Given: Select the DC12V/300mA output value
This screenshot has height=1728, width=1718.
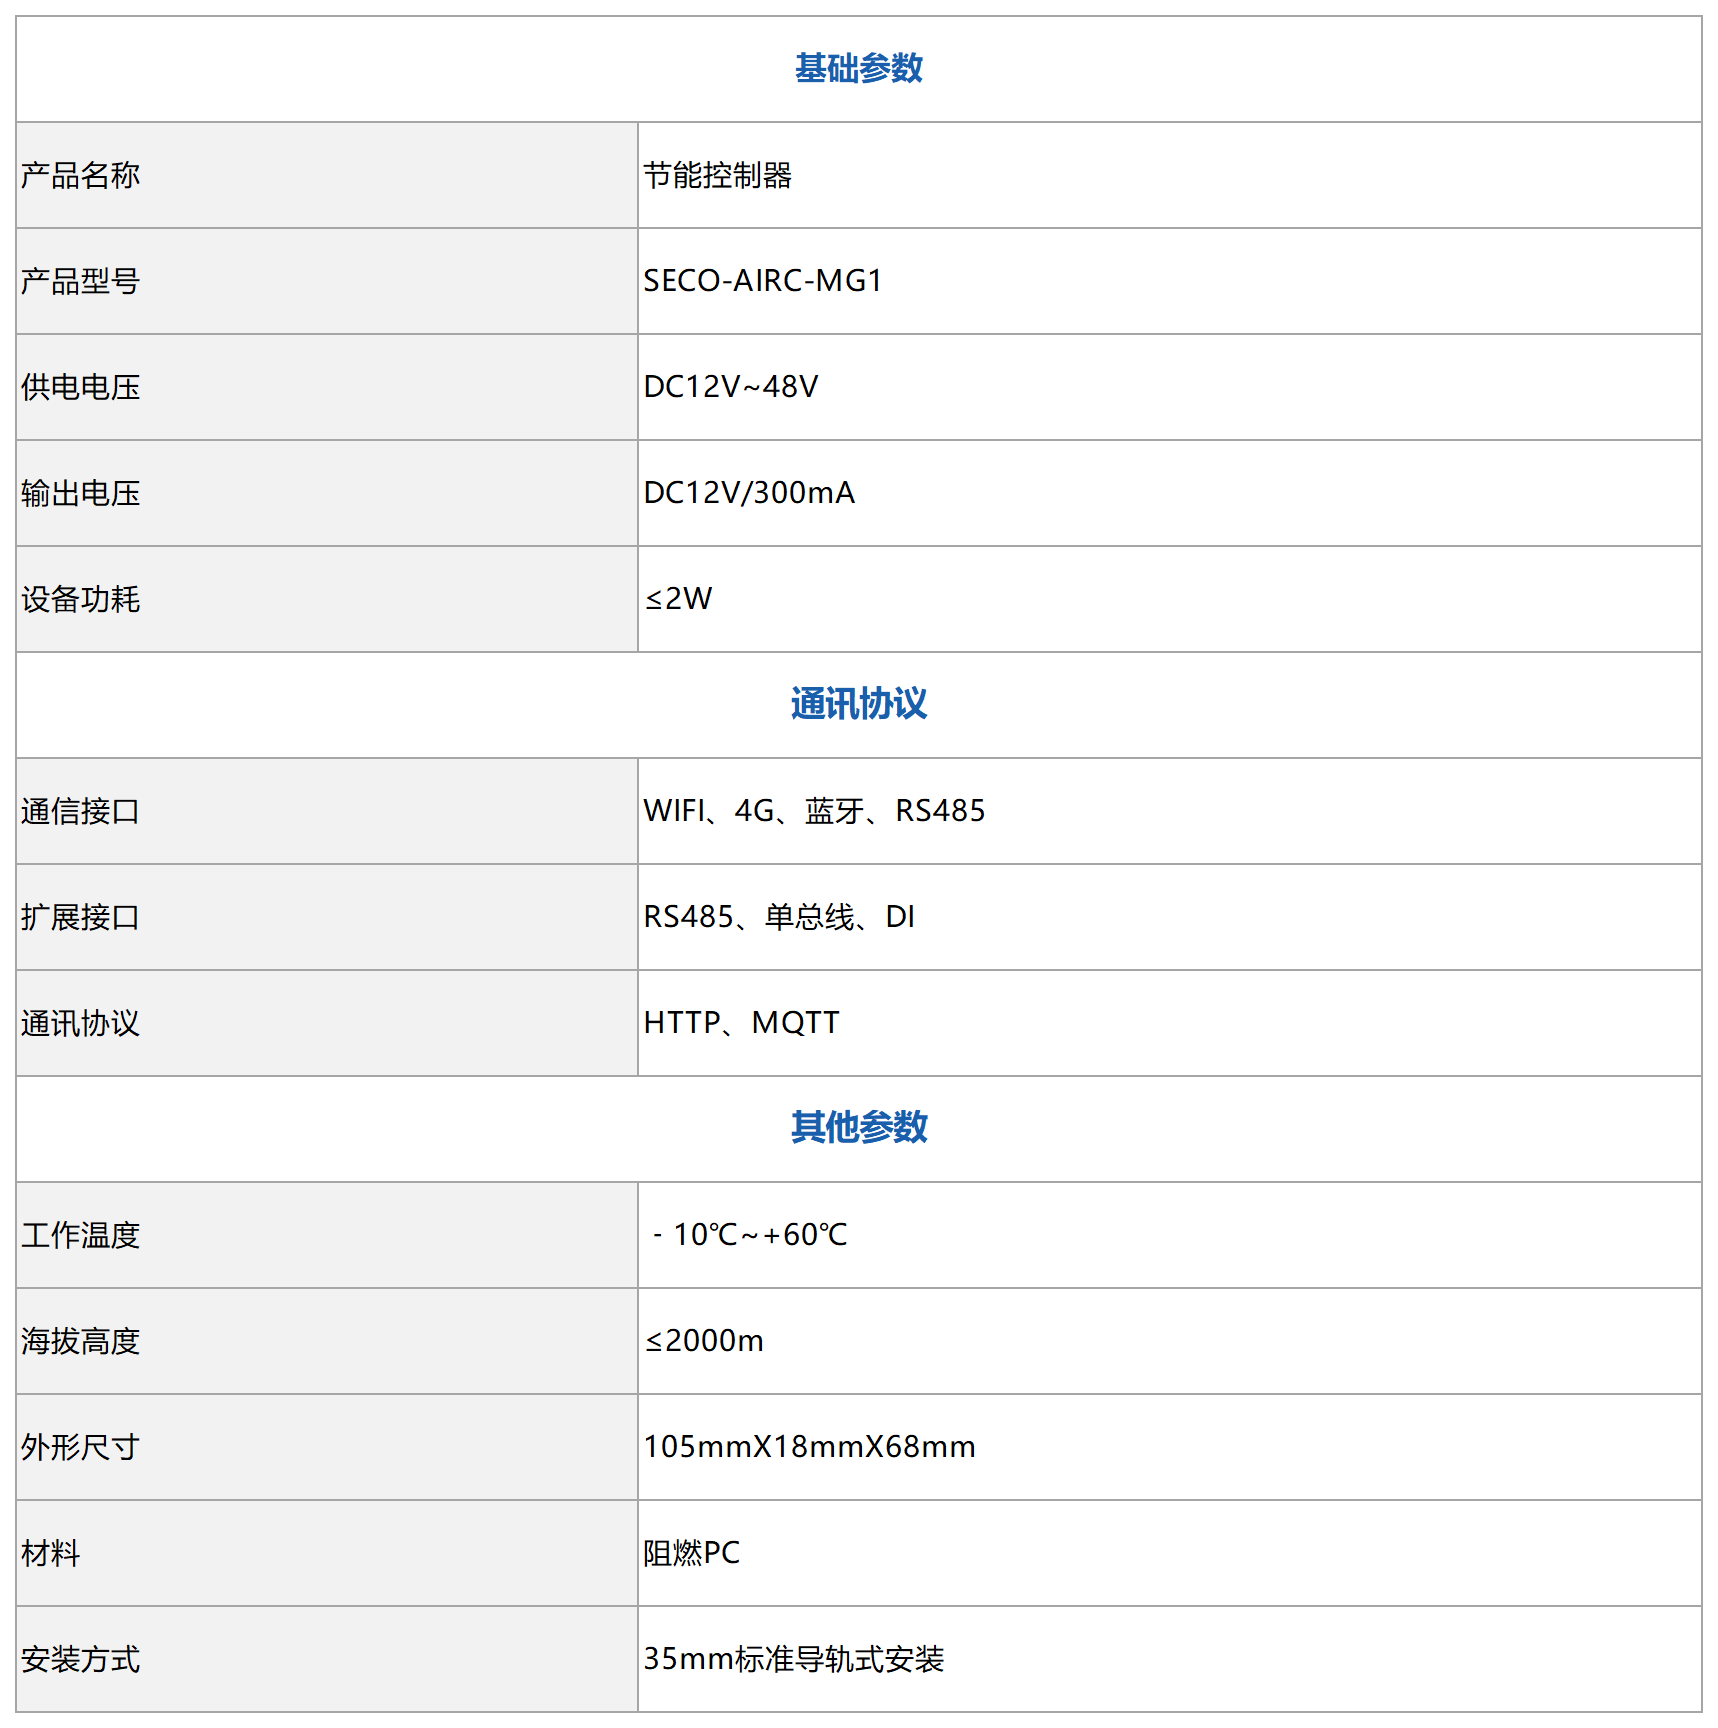Looking at the screenshot, I should click(749, 493).
